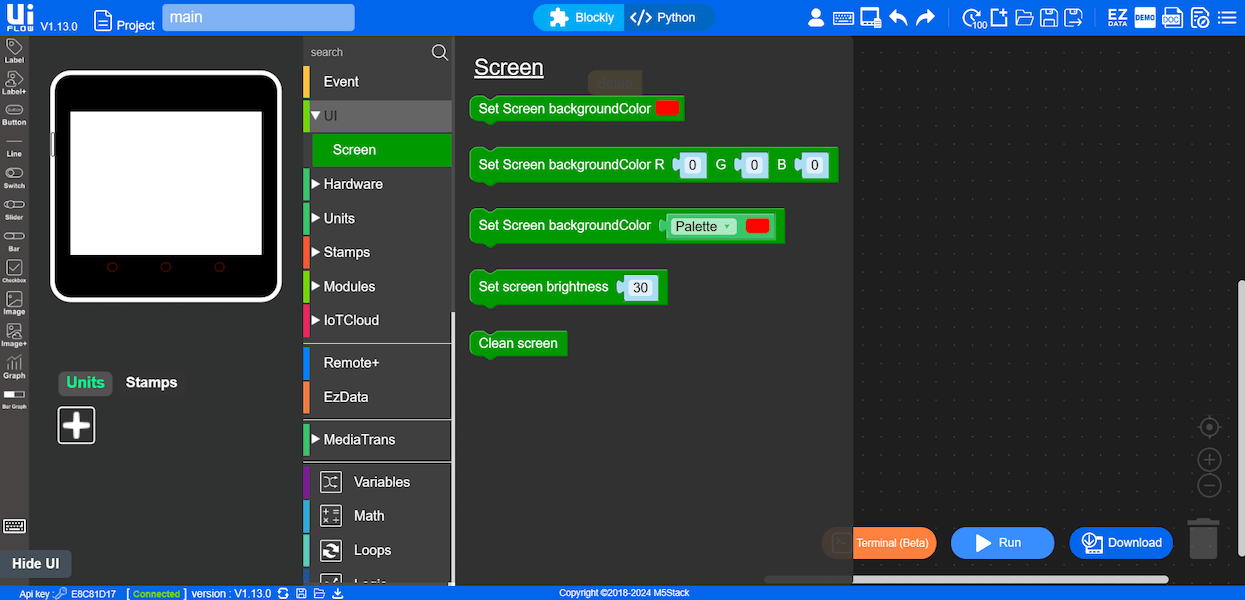This screenshot has width=1245, height=600.
Task: Zoom in the Blockly workspace
Action: click(x=1209, y=460)
